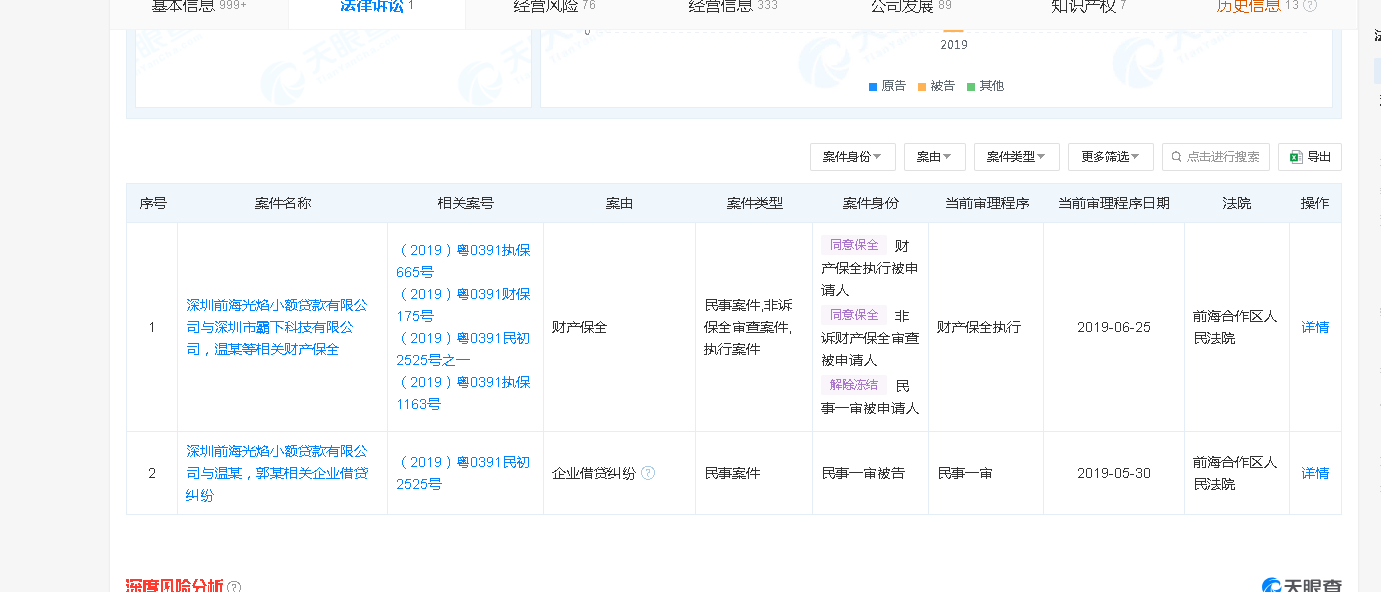Click help icon next to 企业借贷纠纷
The image size is (1381, 592).
click(648, 473)
